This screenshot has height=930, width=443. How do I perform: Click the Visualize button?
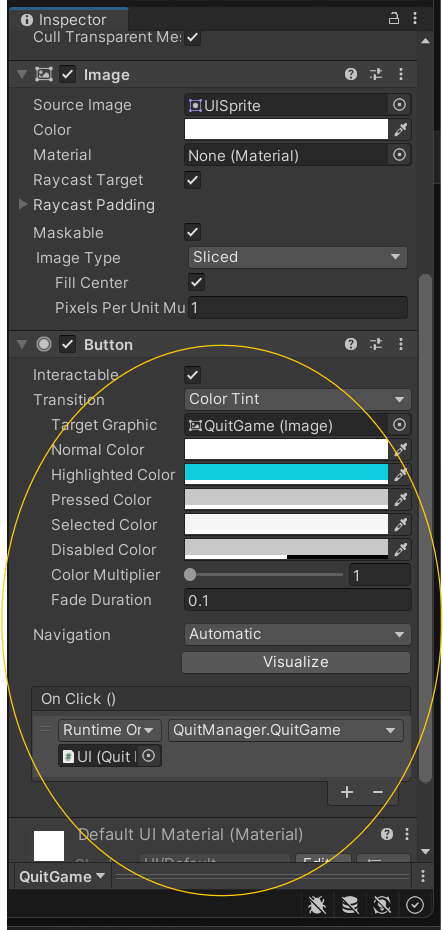tap(296, 662)
